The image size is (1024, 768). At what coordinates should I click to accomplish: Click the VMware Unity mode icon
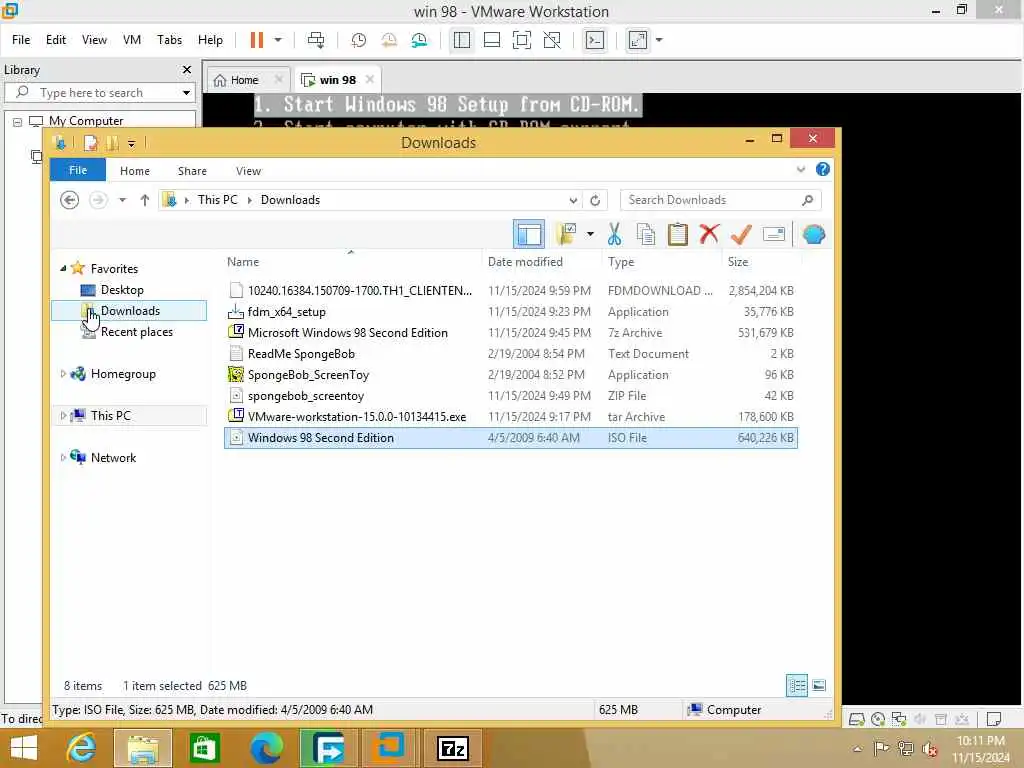pyautogui.click(x=552, y=40)
